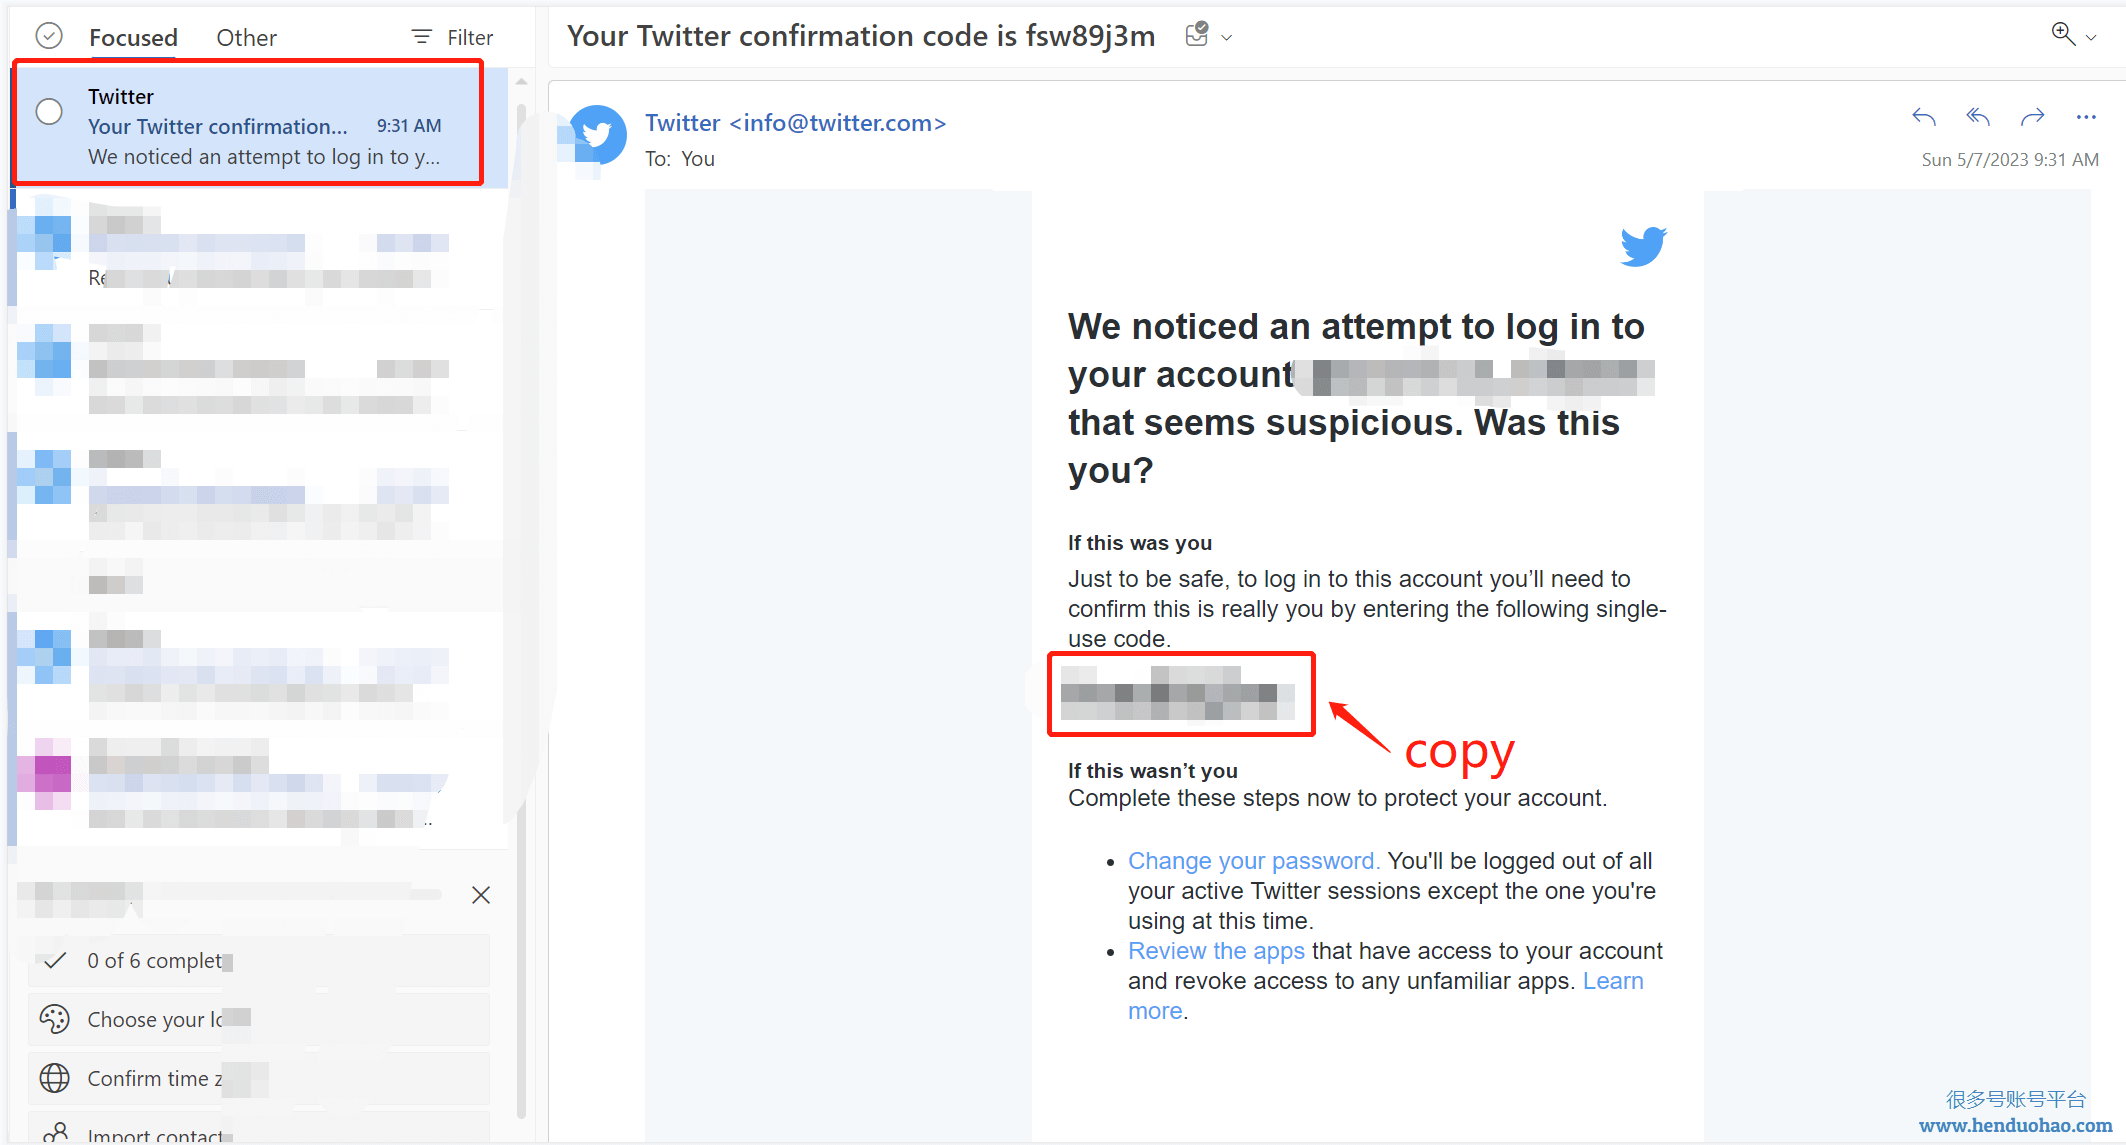Click the Filter lines icon

pyautogui.click(x=422, y=37)
